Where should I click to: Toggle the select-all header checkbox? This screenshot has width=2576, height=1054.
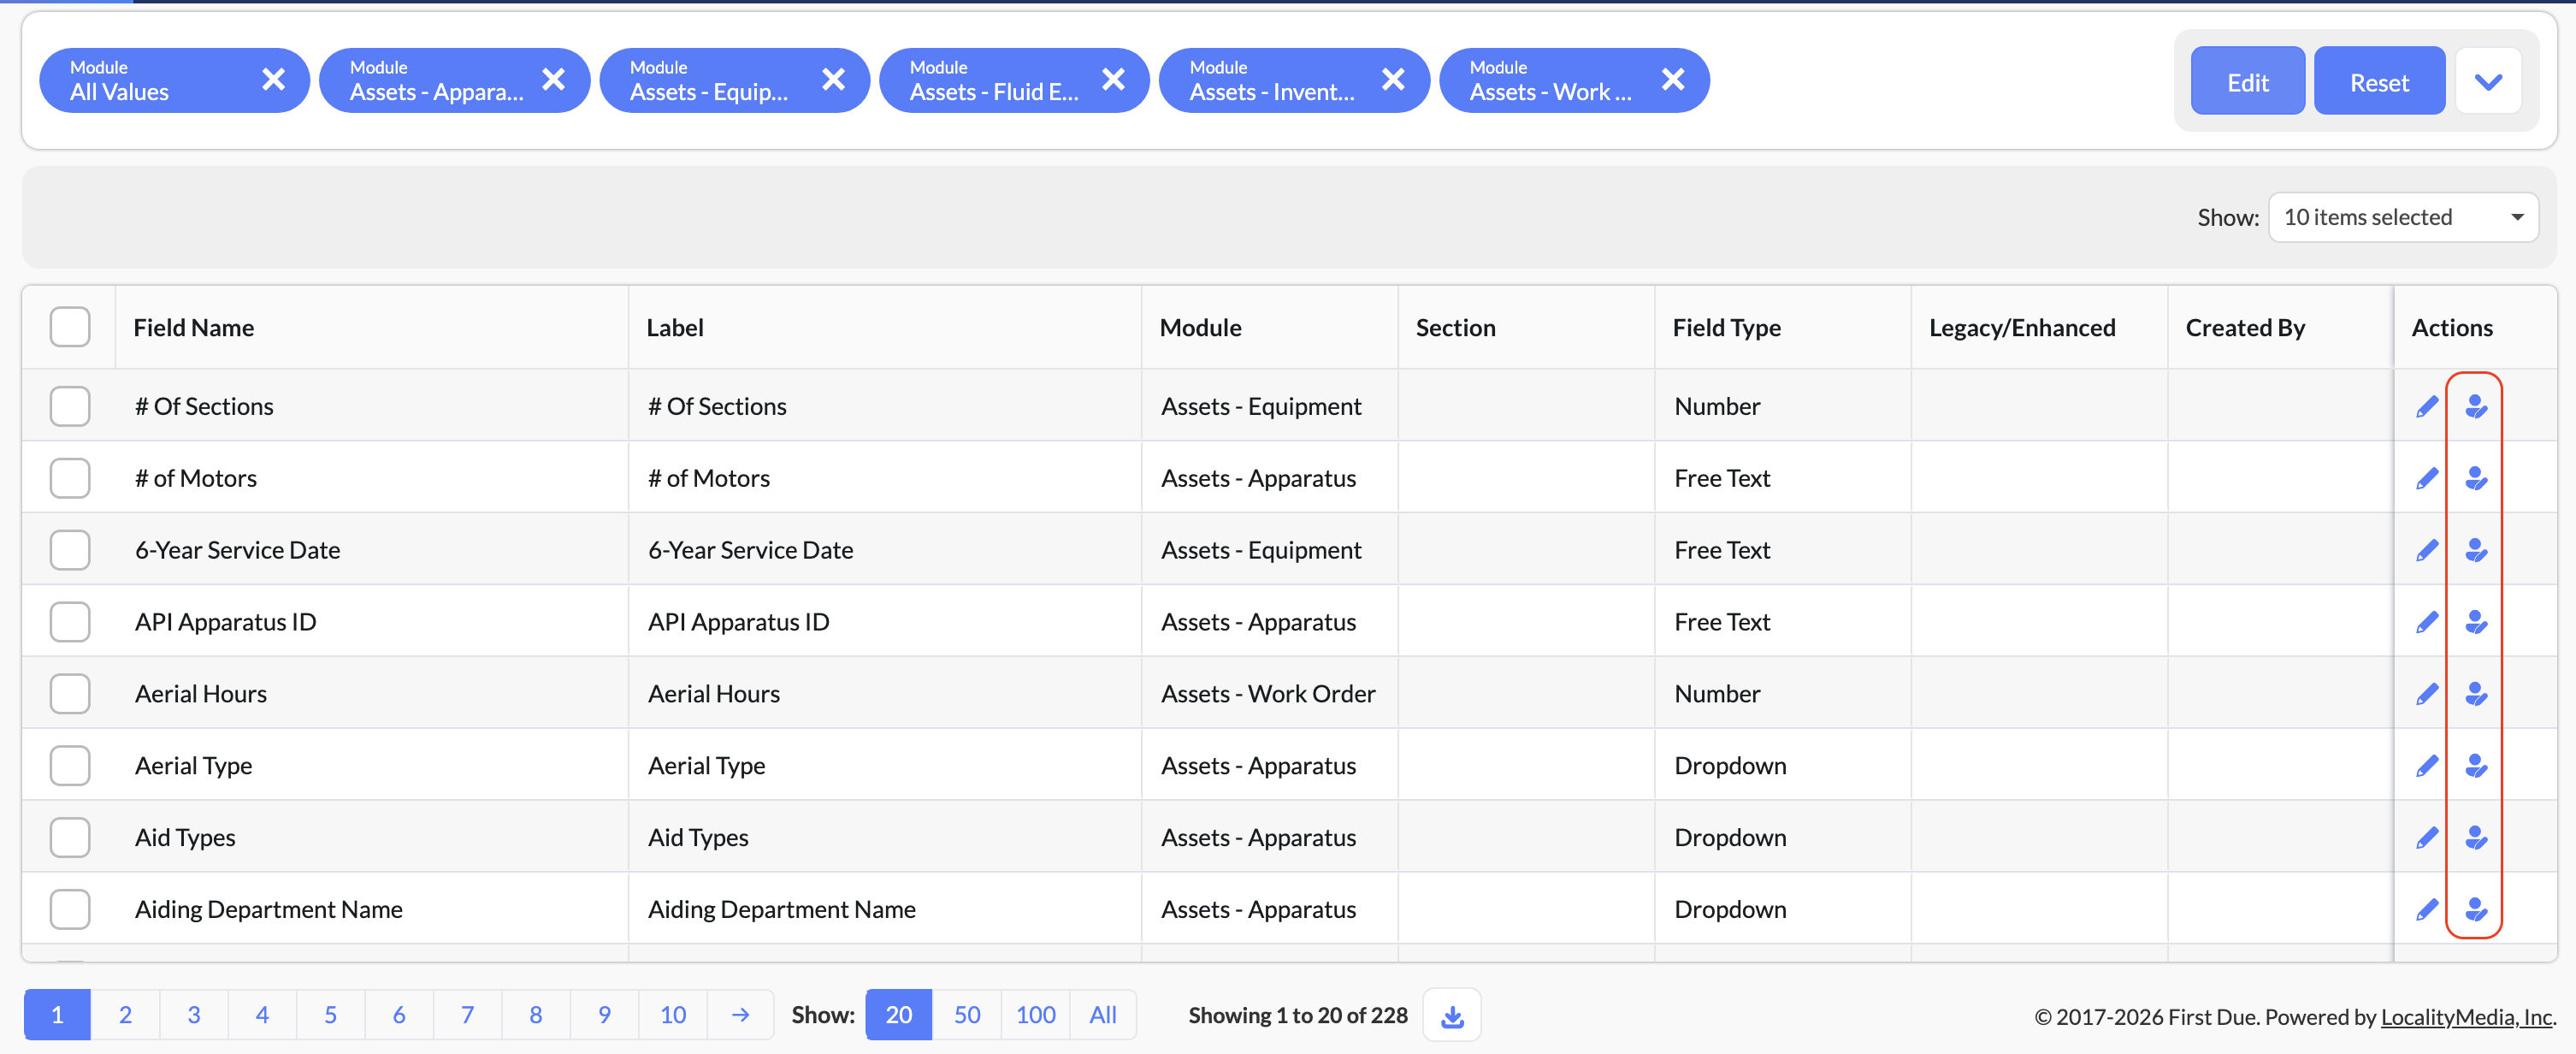(x=70, y=327)
